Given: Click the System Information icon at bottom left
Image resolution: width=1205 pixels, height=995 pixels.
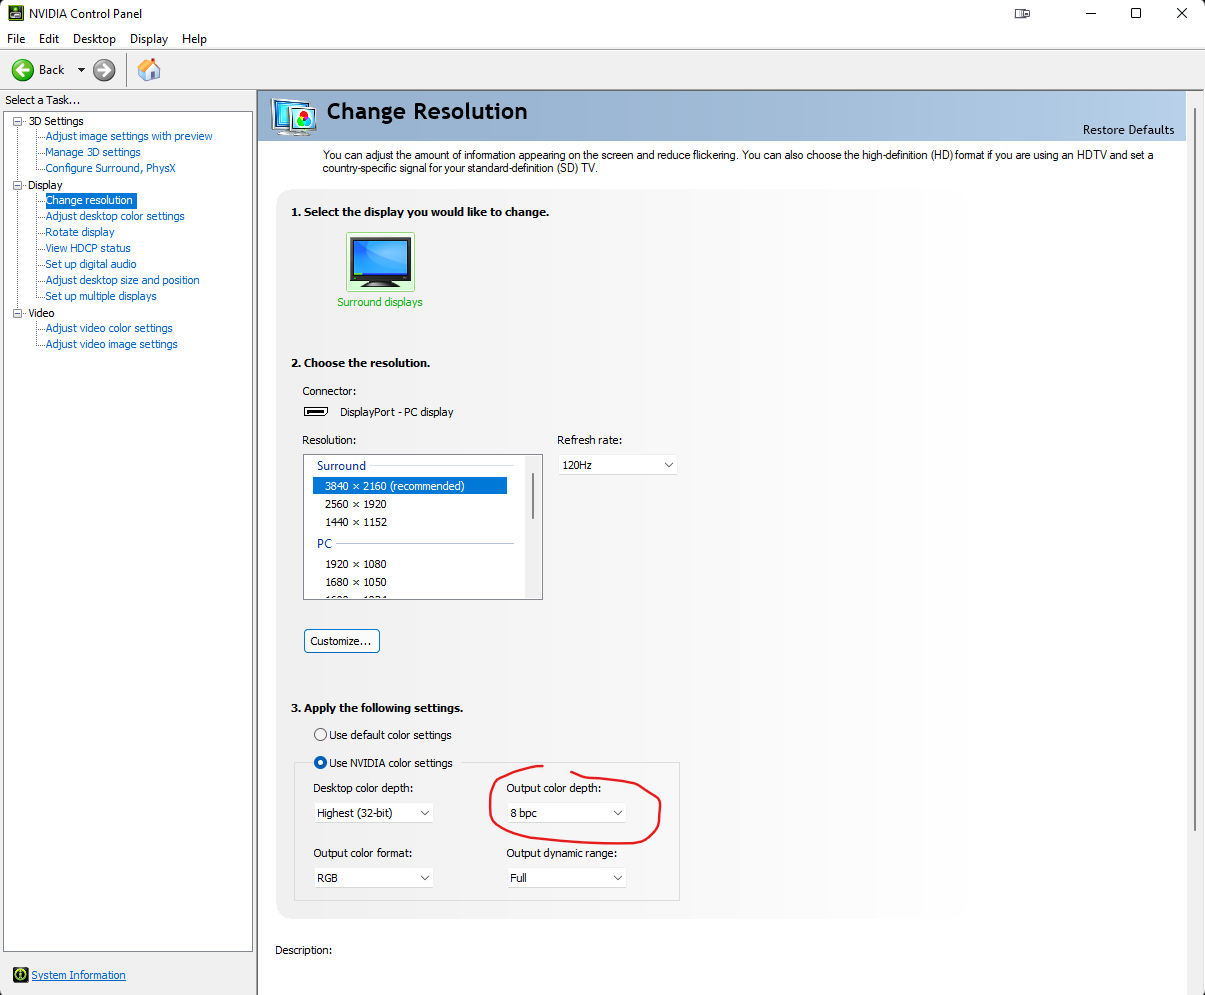Looking at the screenshot, I should pos(21,975).
